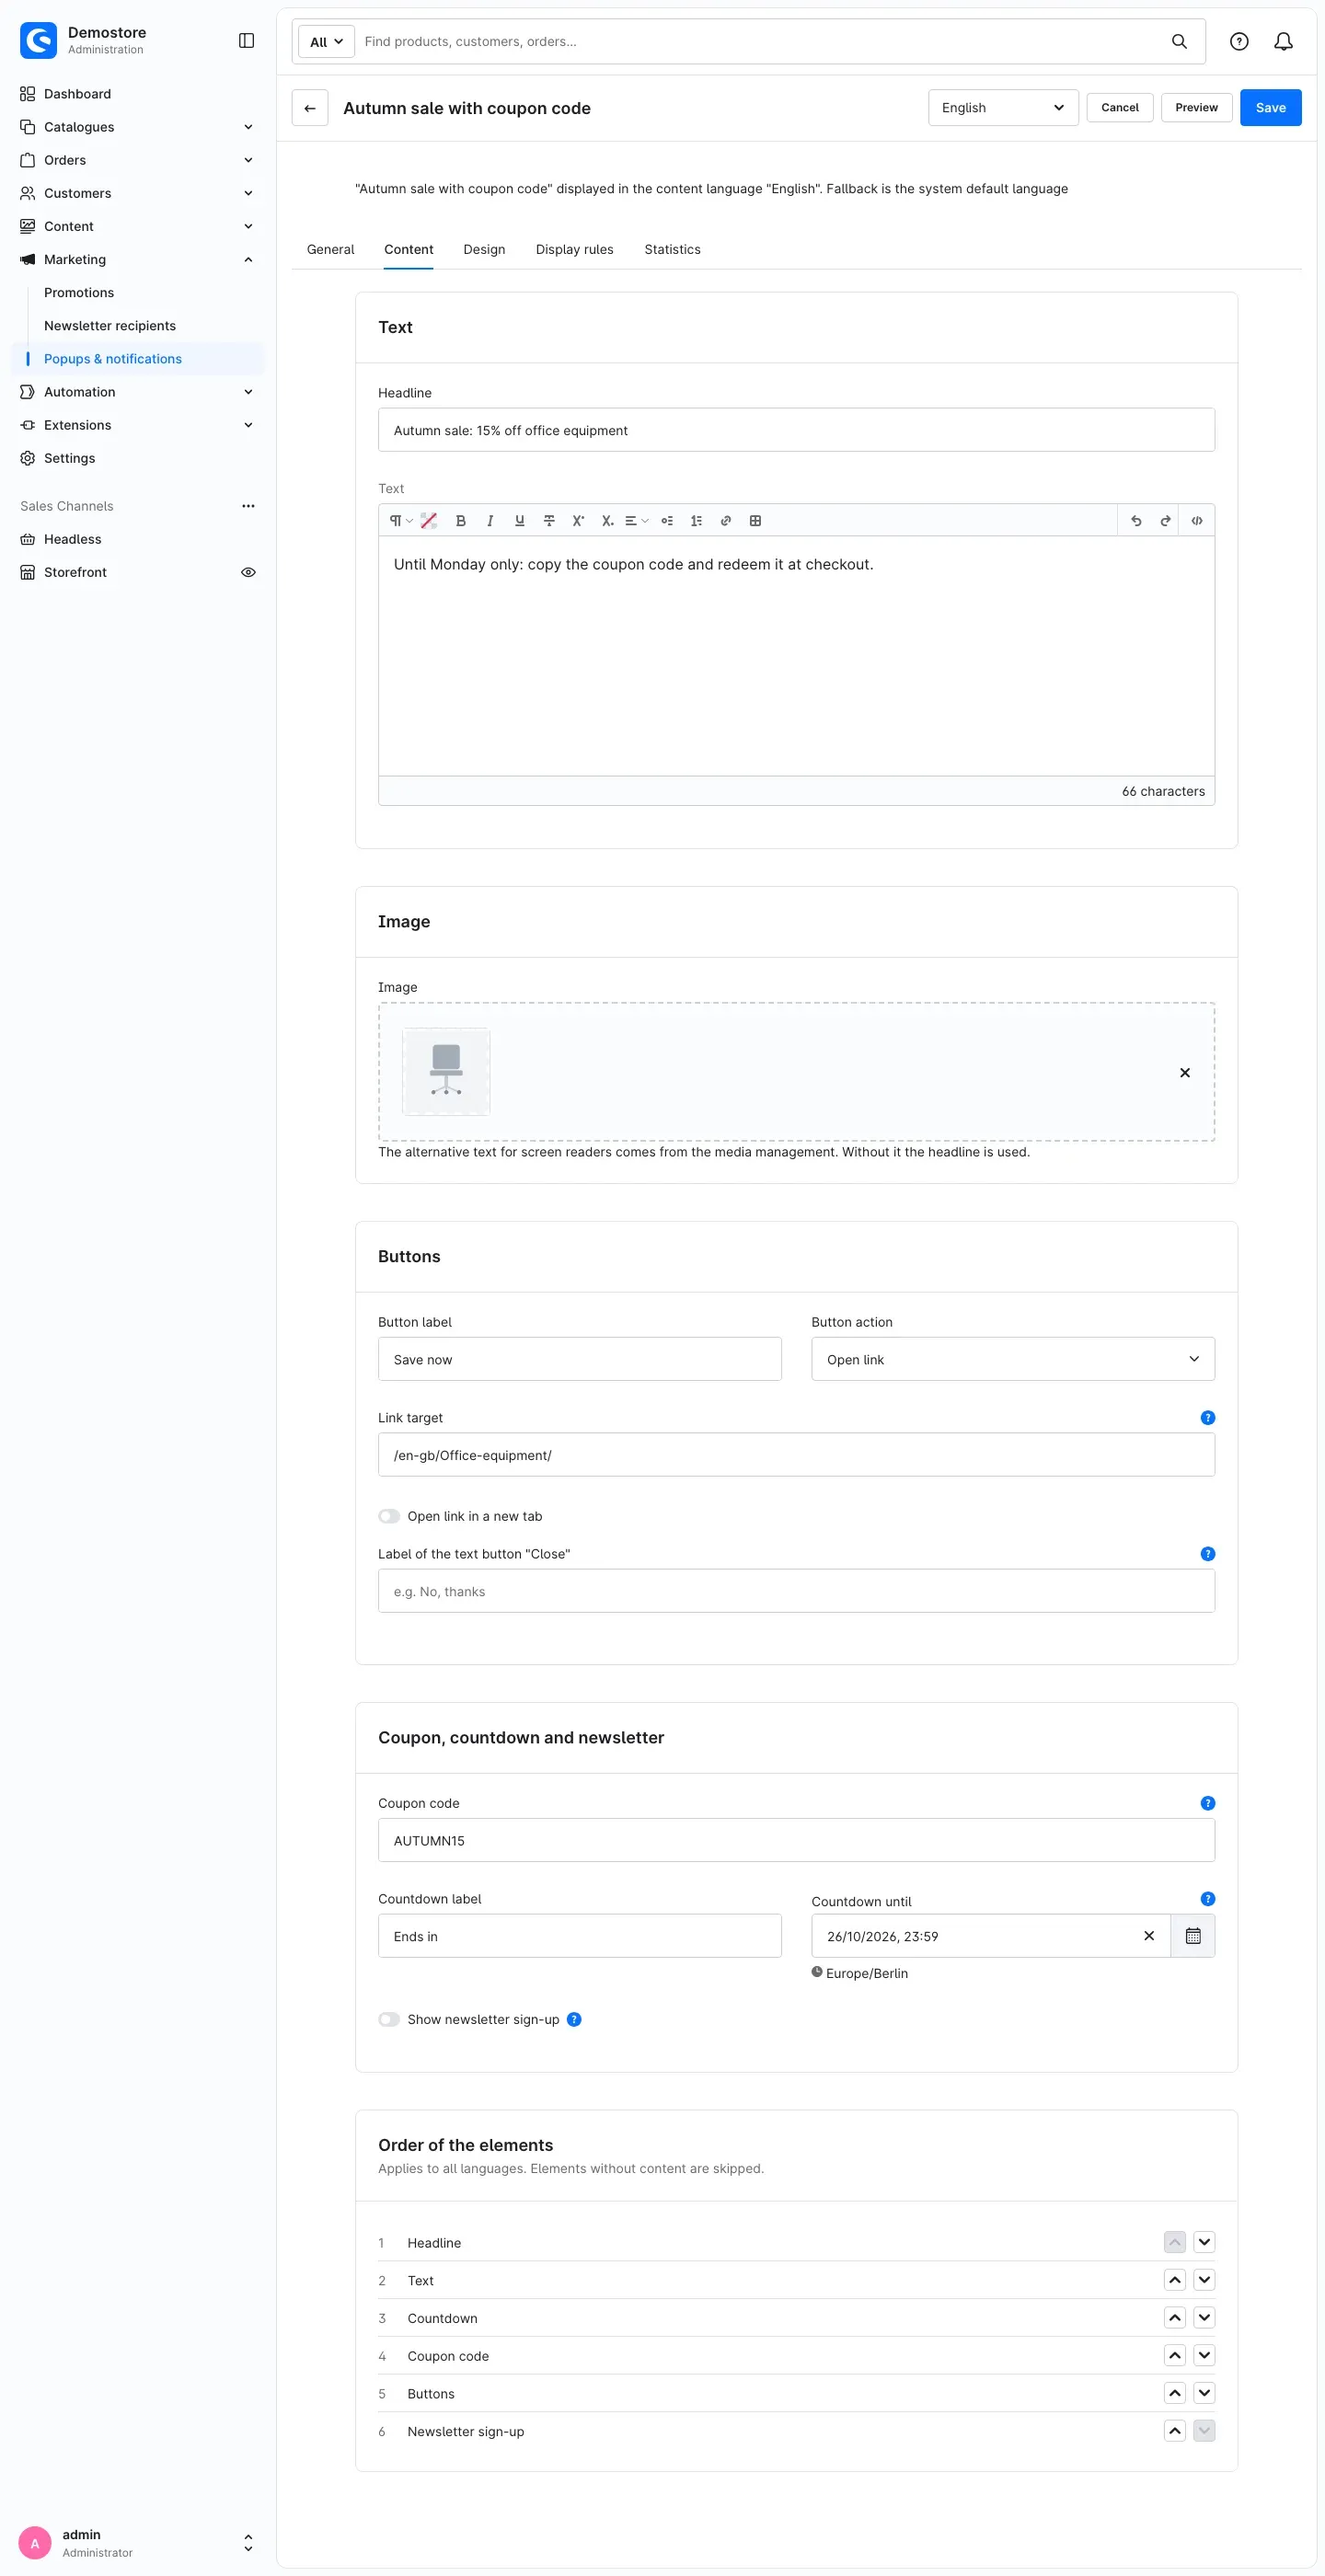Open calendar picker for Countdown until

1193,1936
